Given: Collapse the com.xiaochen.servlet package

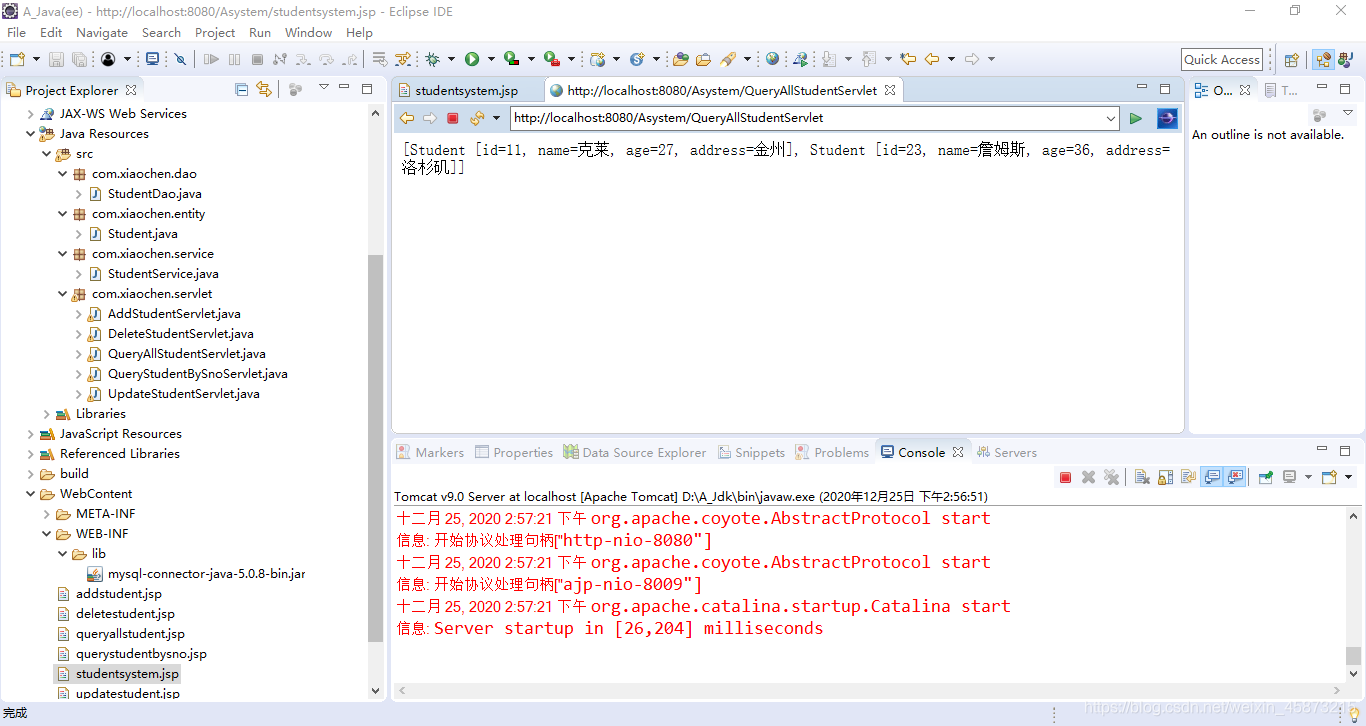Looking at the screenshot, I should (x=62, y=294).
